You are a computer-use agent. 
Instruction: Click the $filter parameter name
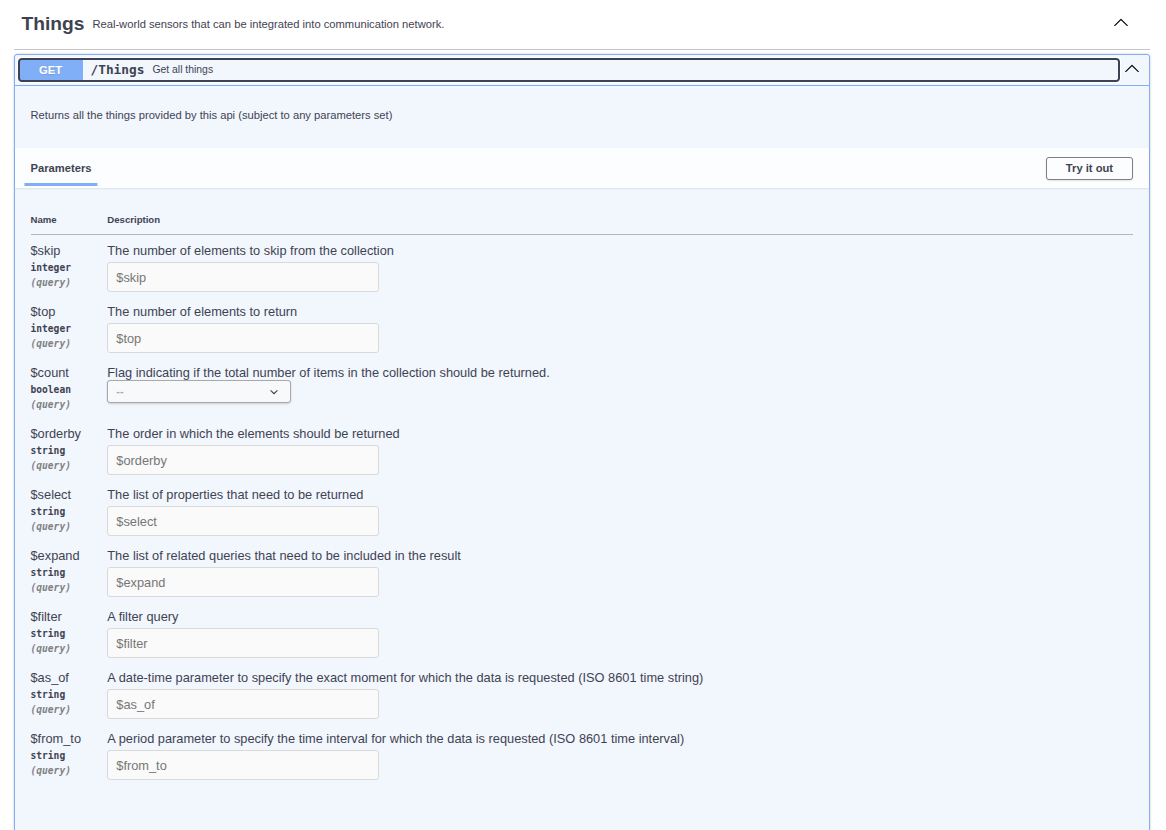[x=46, y=617]
